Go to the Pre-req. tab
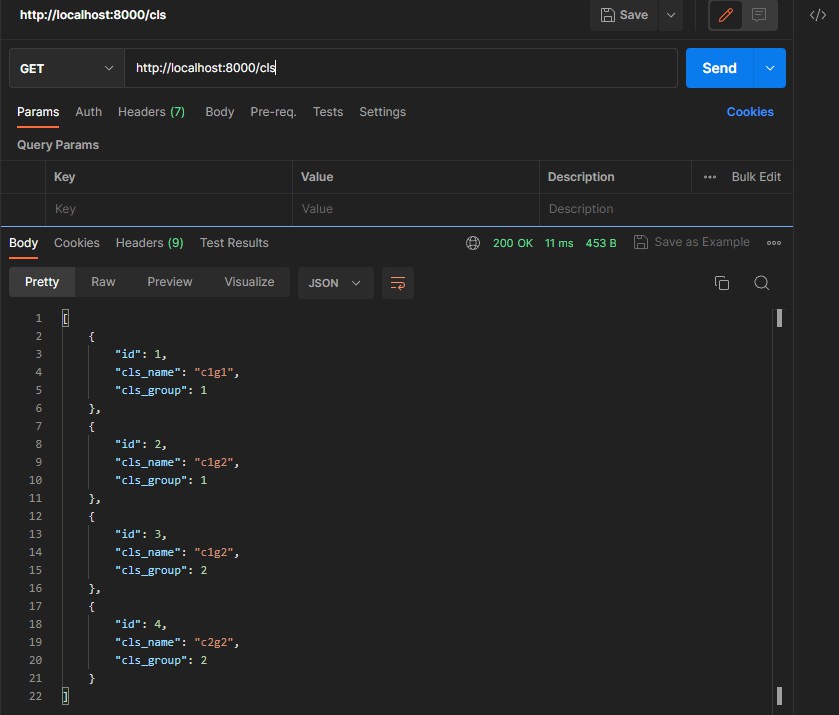 pos(273,112)
